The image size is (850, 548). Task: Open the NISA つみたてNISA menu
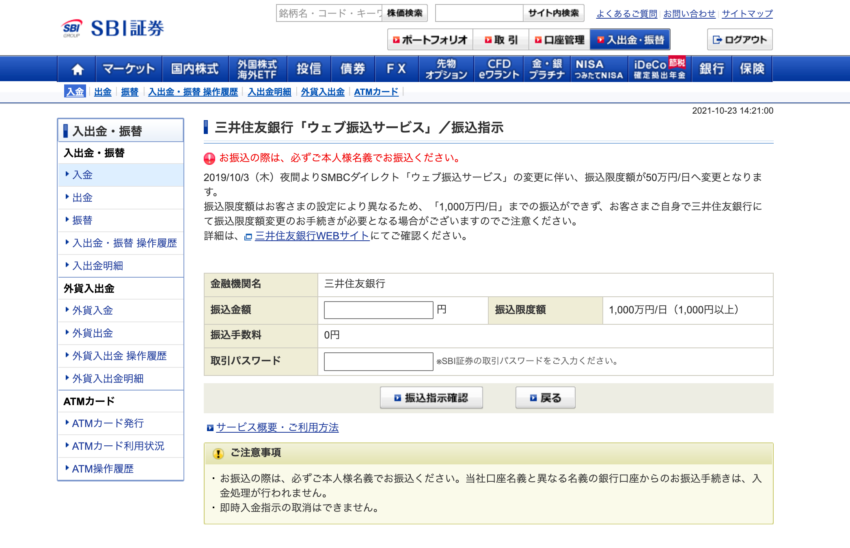click(598, 69)
